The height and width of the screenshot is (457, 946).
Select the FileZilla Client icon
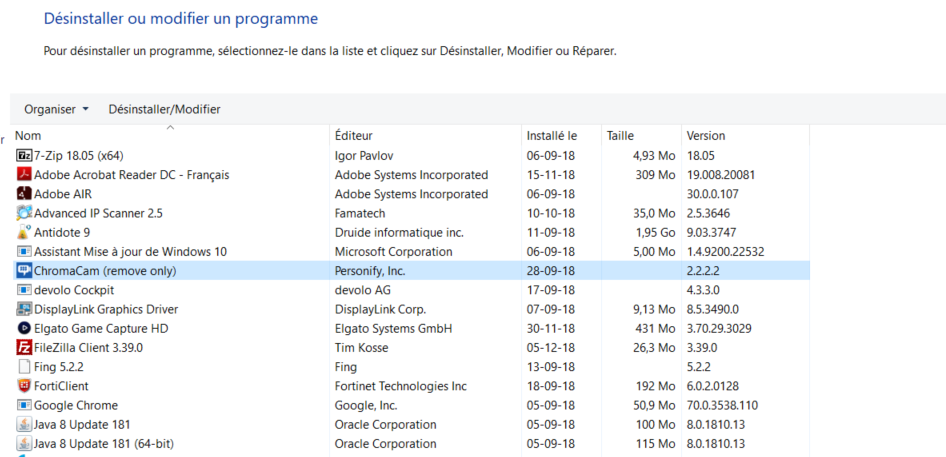coord(24,348)
